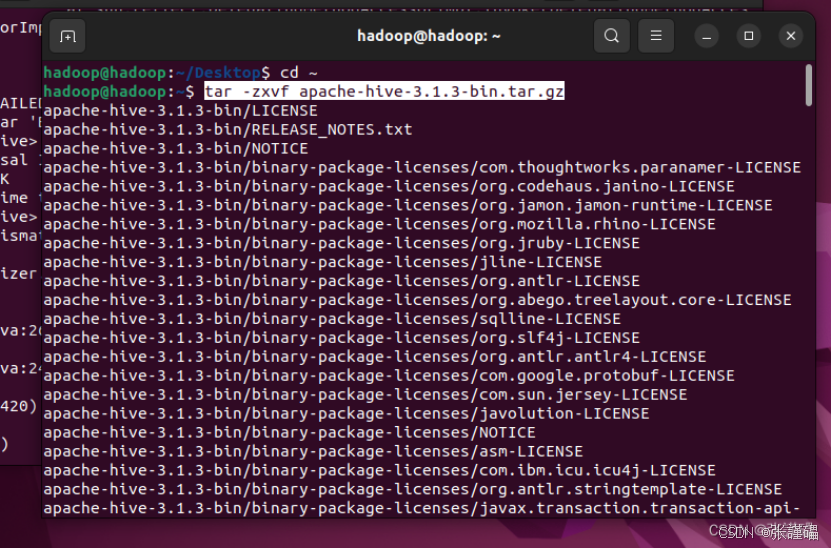This screenshot has height=549, width=831.
Task: Click the hadoop@hadoop:~/Desktop prompt
Action: pyautogui.click(x=157, y=73)
